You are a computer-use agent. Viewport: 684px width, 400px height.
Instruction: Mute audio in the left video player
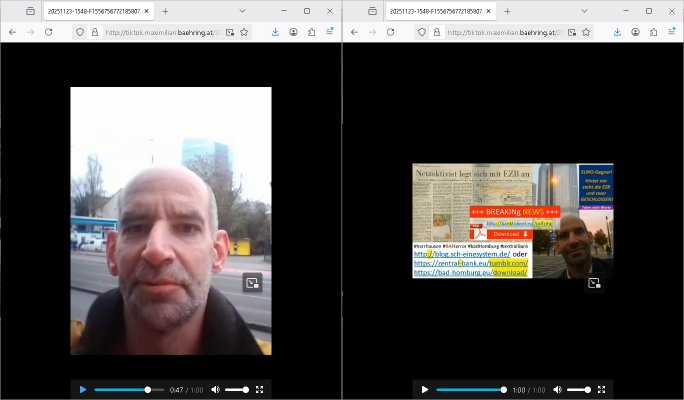[215, 389]
